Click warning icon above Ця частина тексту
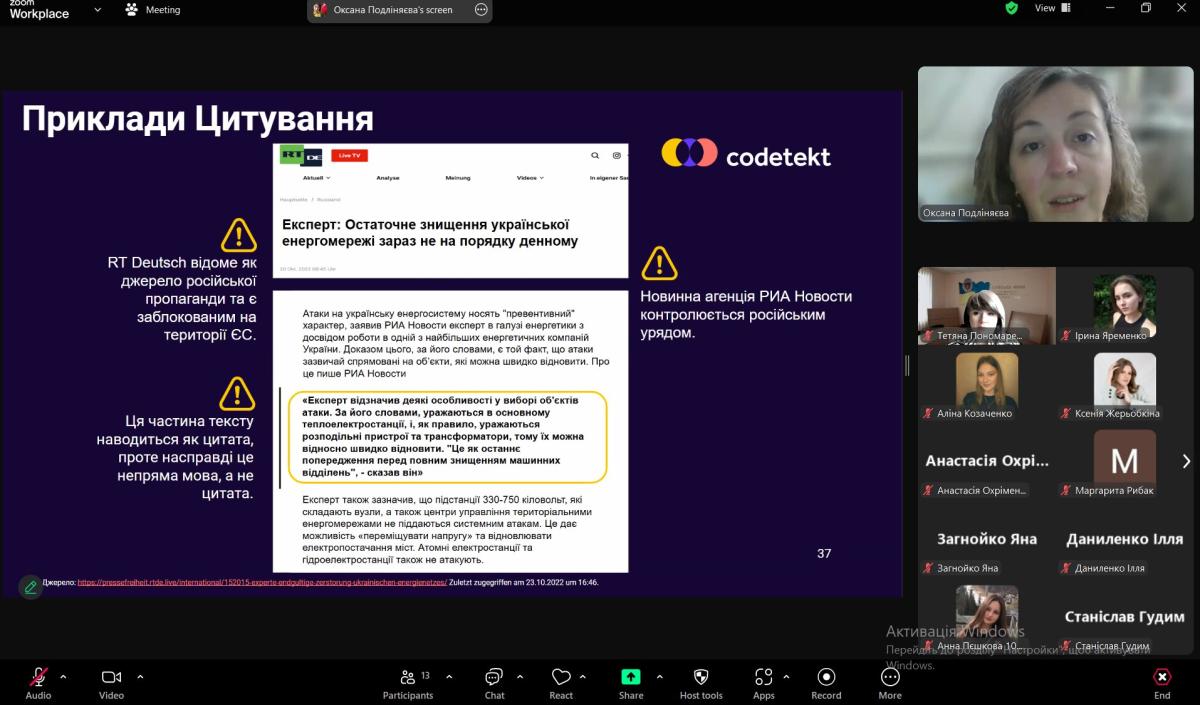This screenshot has width=1200, height=705. (x=238, y=393)
